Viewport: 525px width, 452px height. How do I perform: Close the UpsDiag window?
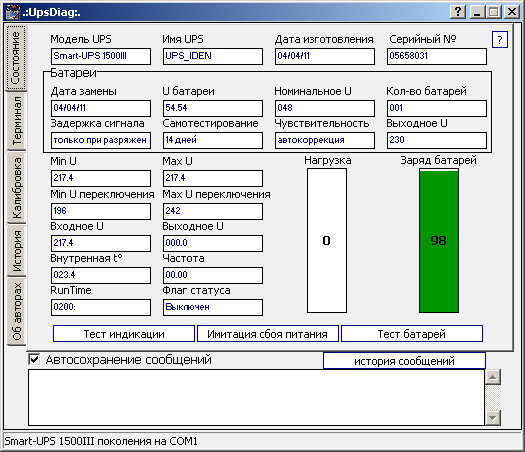pyautogui.click(x=512, y=12)
